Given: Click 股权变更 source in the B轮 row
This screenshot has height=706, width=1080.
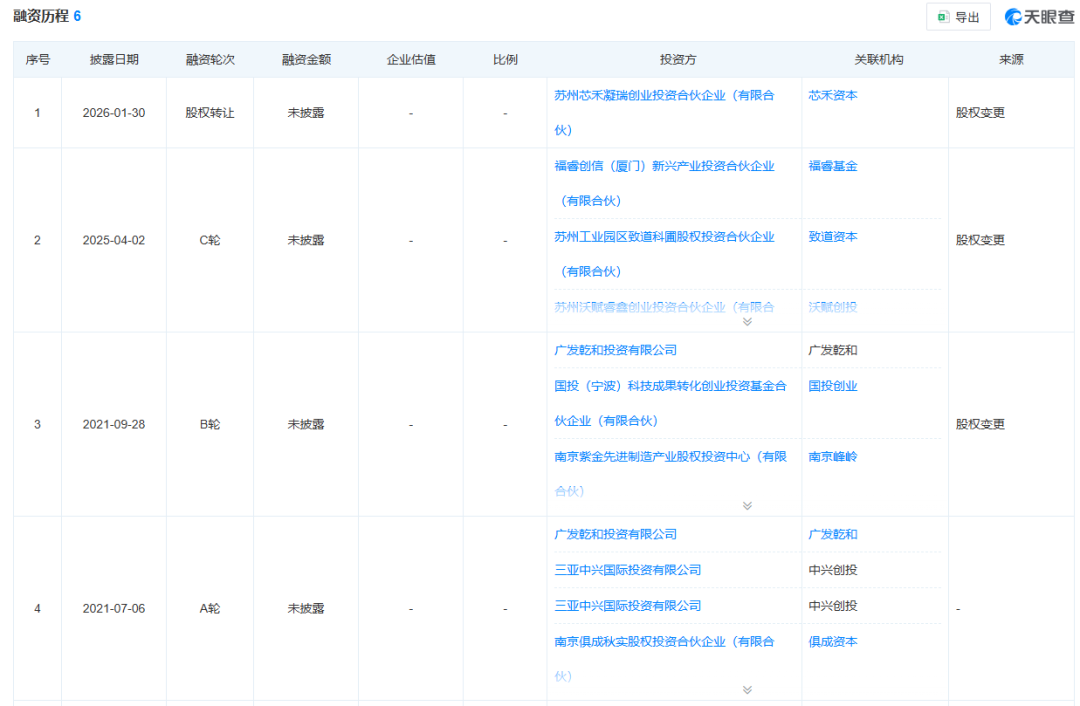Looking at the screenshot, I should pos(980,424).
